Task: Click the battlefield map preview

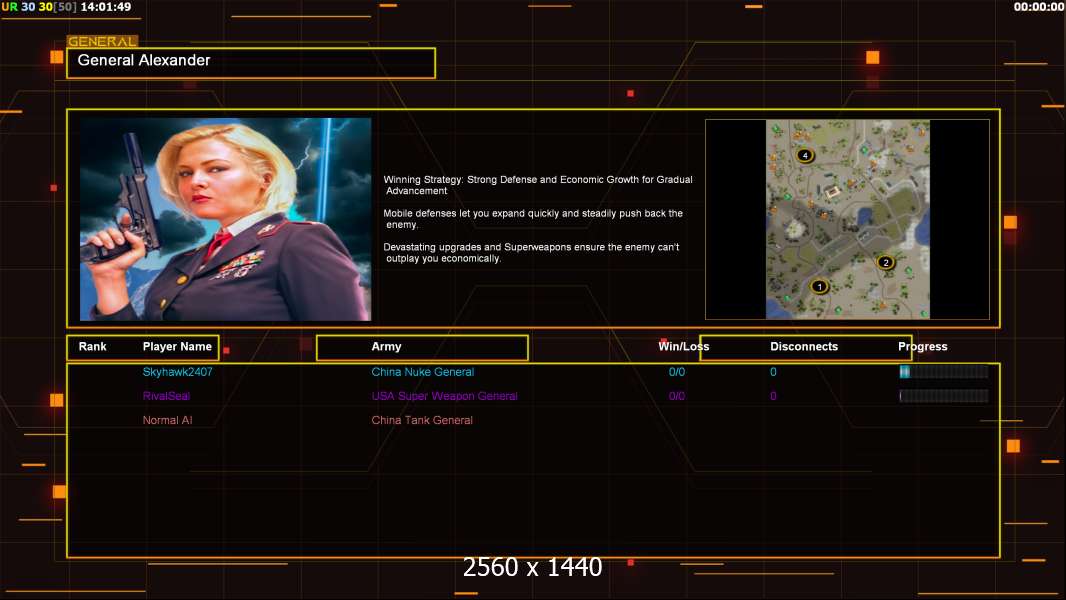Action: tap(848, 219)
